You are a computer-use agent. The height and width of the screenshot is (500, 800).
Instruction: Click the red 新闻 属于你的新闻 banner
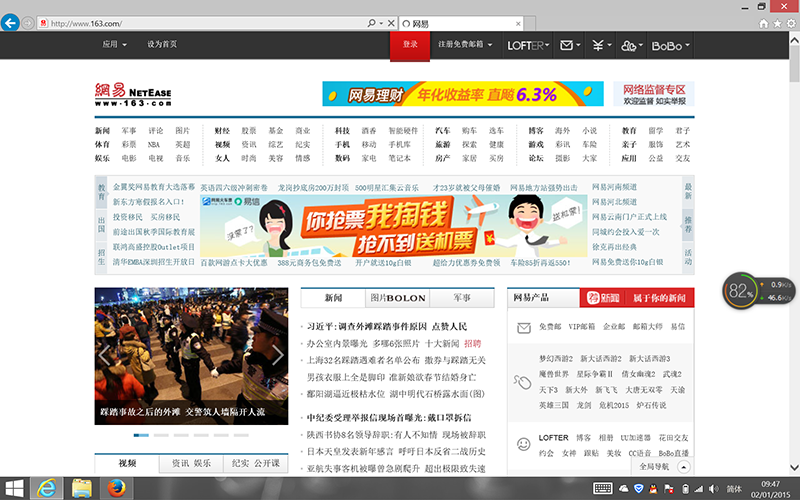point(637,298)
